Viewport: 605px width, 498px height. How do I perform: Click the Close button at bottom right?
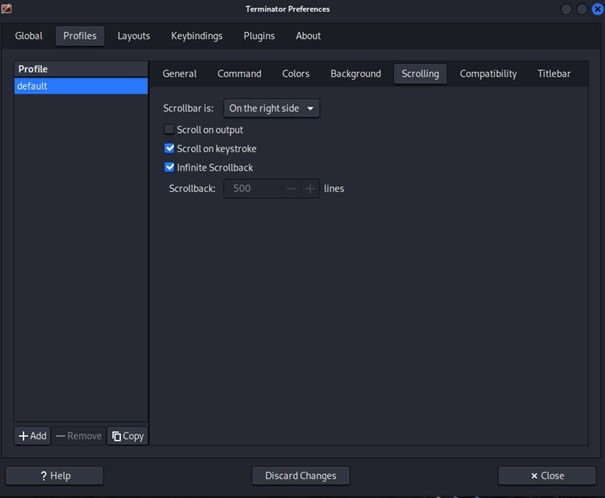[x=547, y=476]
